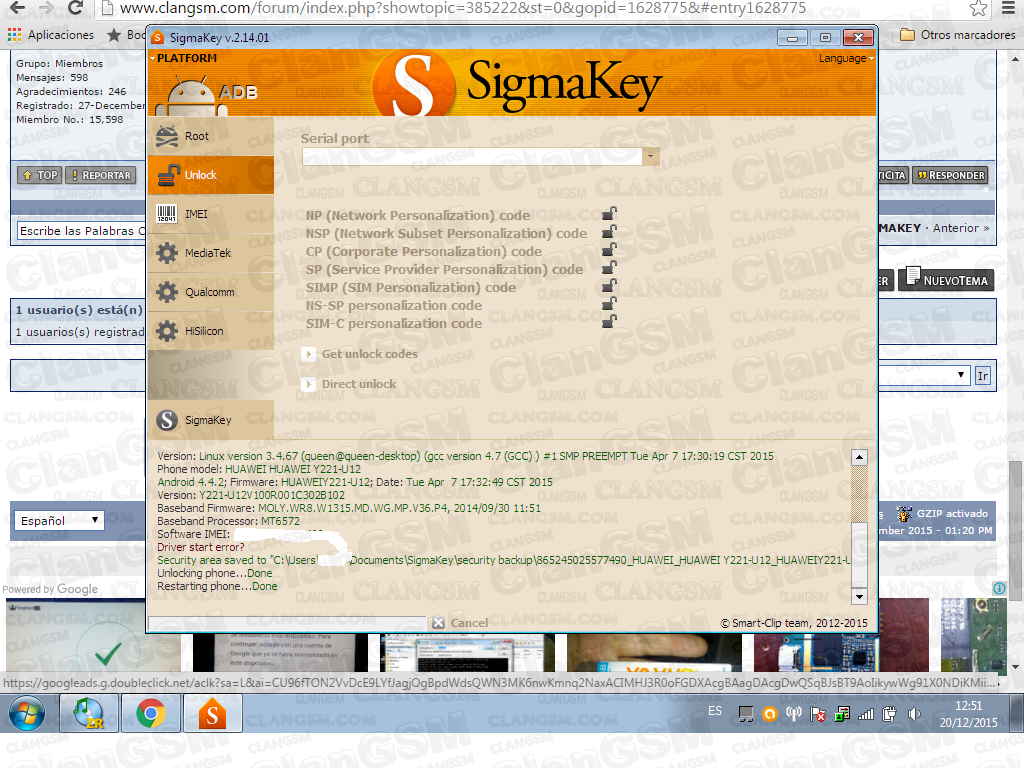Click the network signal bars tray icon
This screenshot has width=1024, height=768.
(866, 714)
